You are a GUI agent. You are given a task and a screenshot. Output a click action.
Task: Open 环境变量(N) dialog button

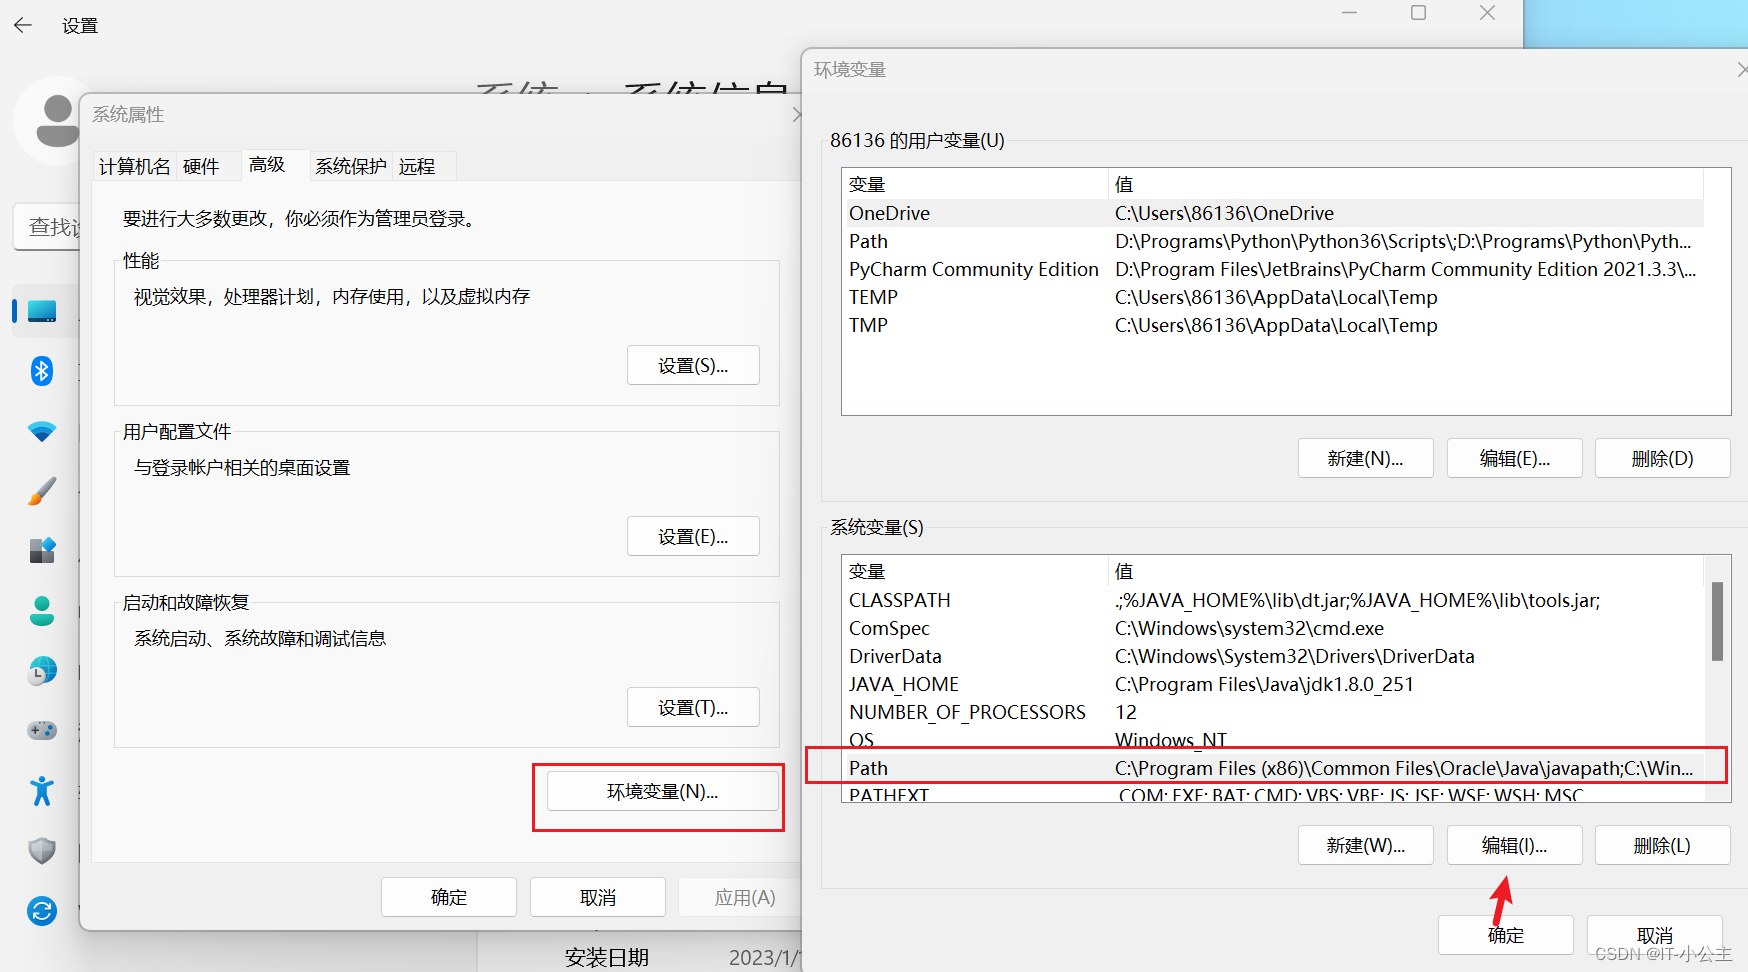pyautogui.click(x=663, y=791)
